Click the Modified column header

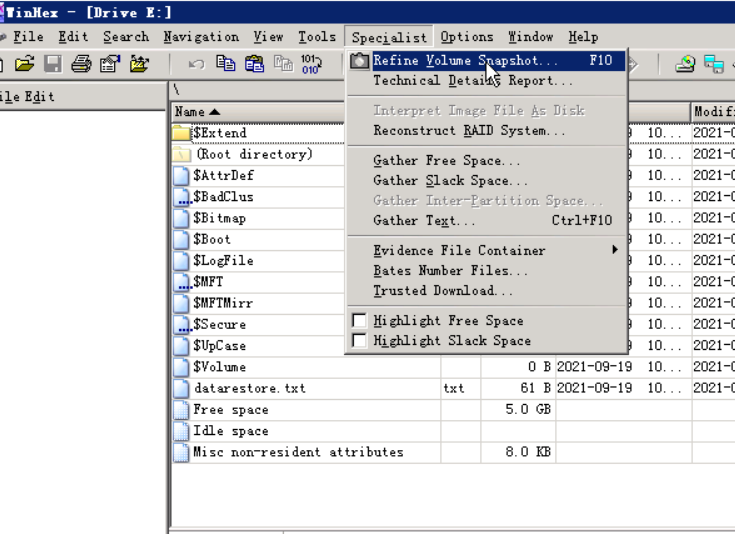(x=713, y=112)
